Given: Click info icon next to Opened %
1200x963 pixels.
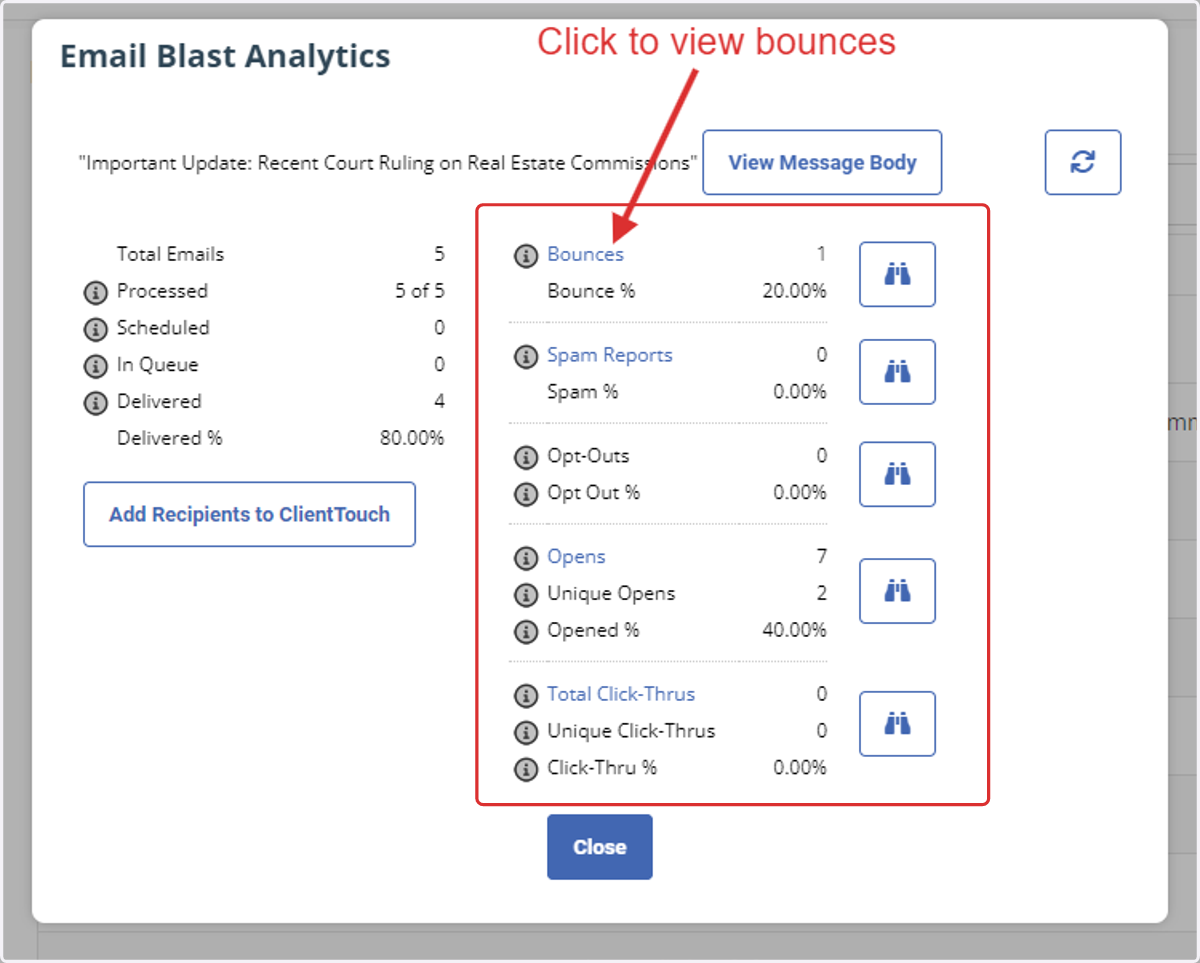Looking at the screenshot, I should (x=526, y=632).
